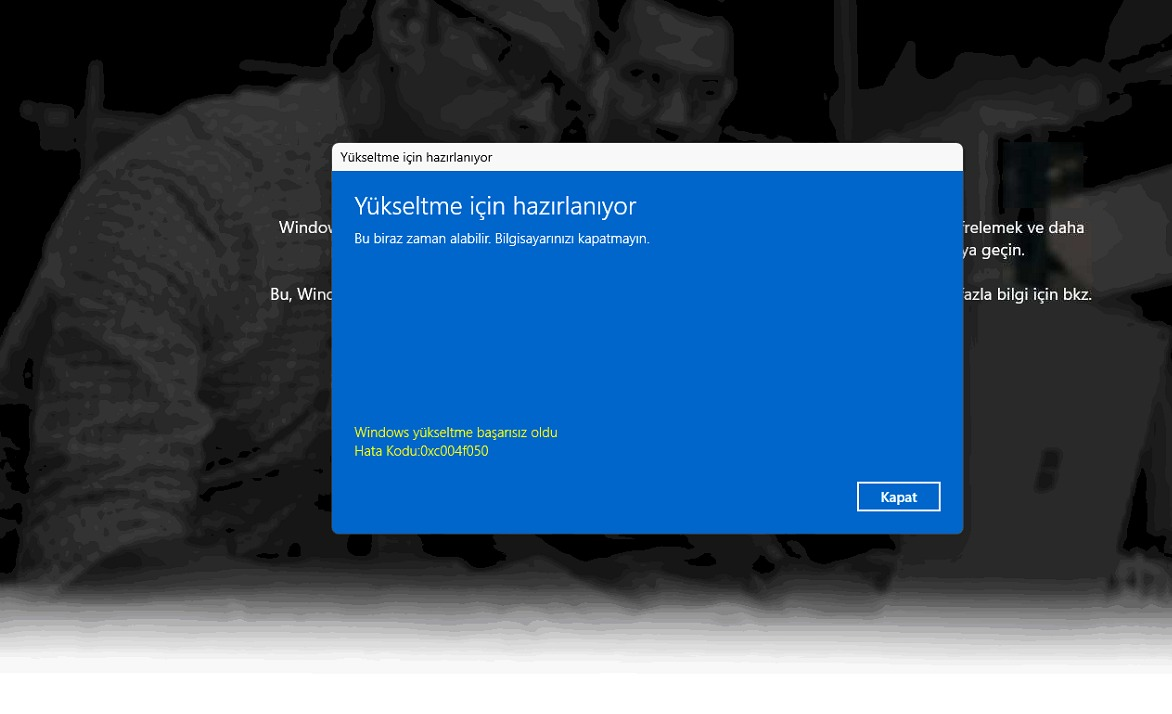Click the 'Bu biraz zaman alabilir' message
Viewport: 1172px width, 714px height.
502,238
